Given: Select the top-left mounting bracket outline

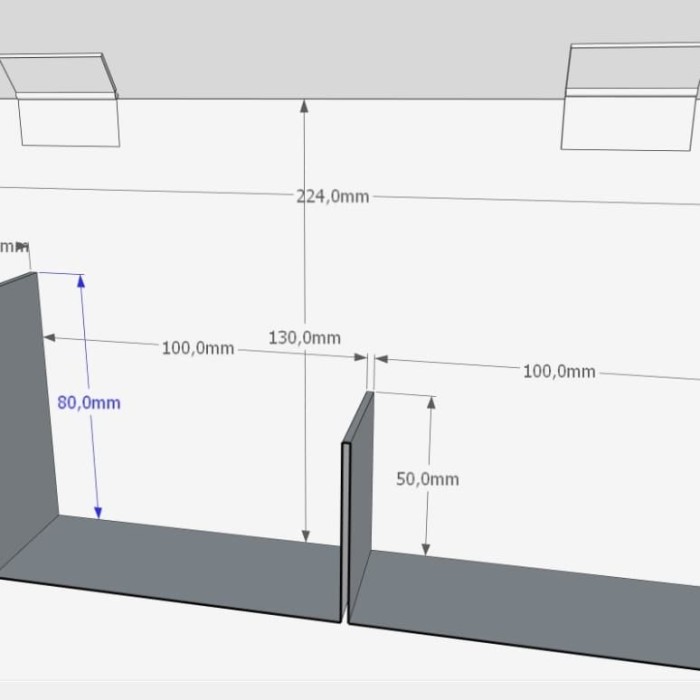Looking at the screenshot, I should [x=60, y=99].
